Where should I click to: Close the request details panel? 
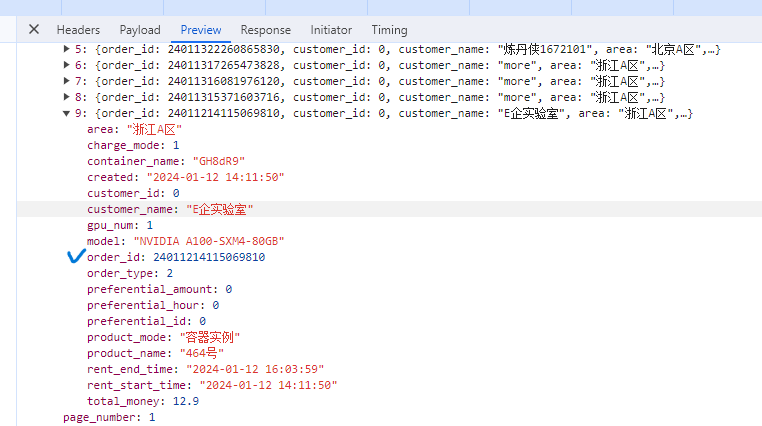34,30
